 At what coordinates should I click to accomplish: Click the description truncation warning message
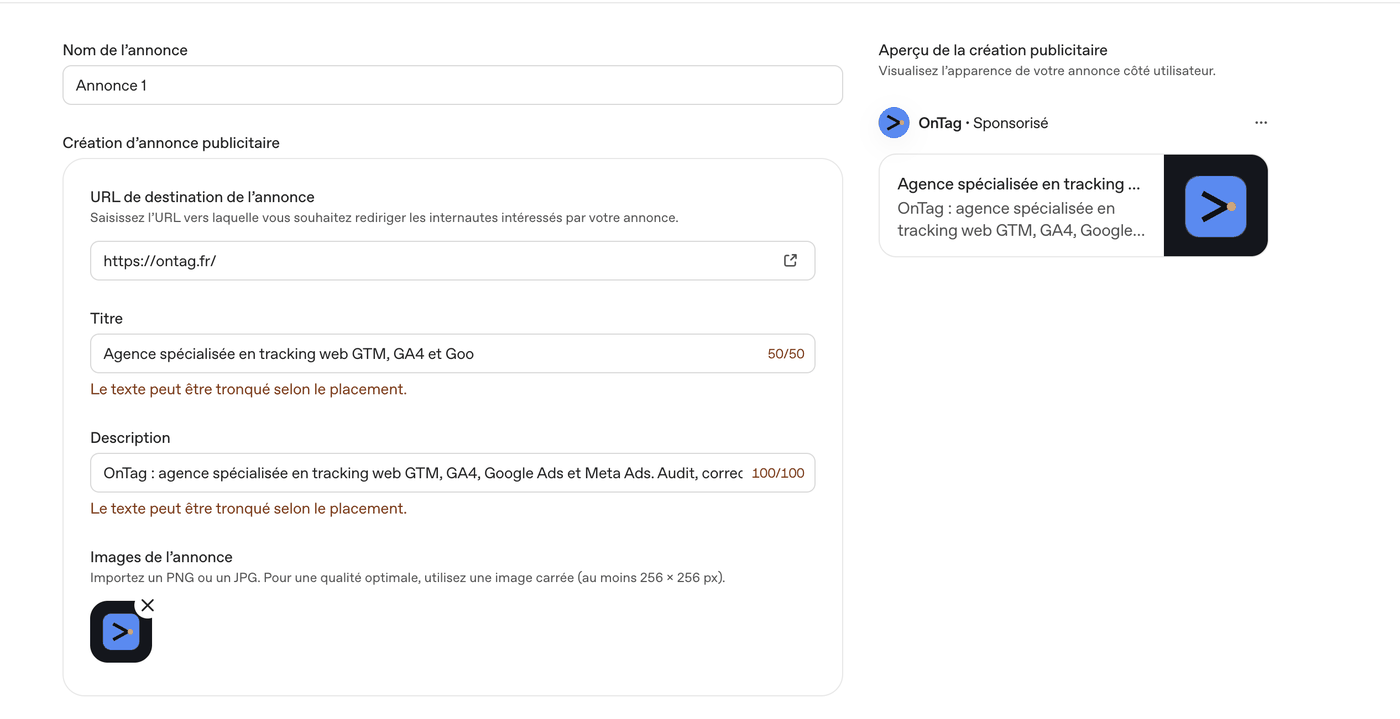[249, 508]
